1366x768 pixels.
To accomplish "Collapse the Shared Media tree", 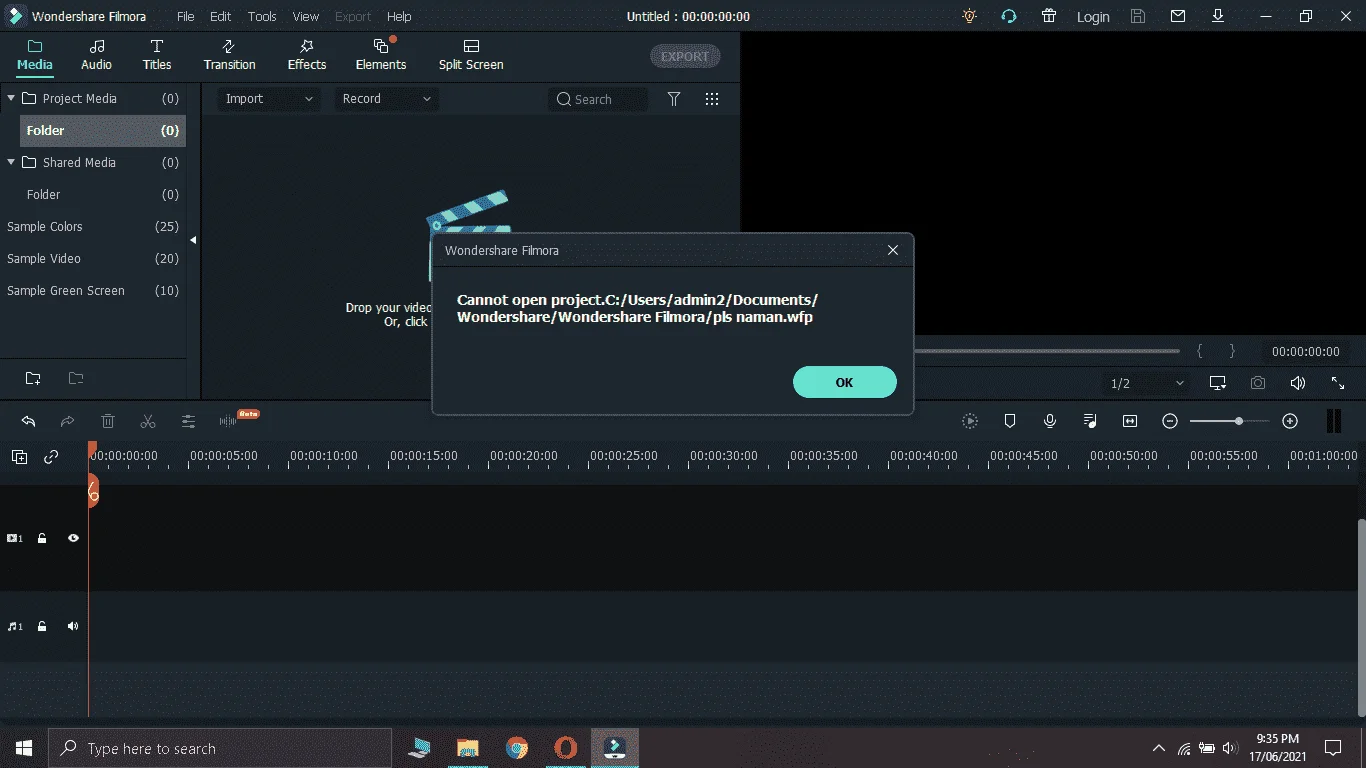I will click(x=11, y=162).
